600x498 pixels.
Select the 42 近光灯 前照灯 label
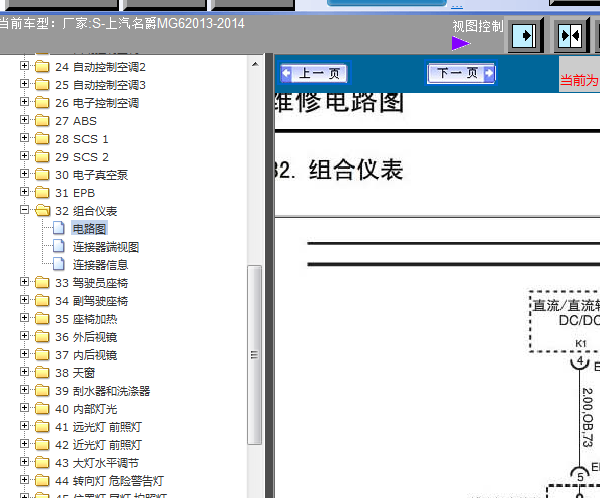click(x=99, y=445)
